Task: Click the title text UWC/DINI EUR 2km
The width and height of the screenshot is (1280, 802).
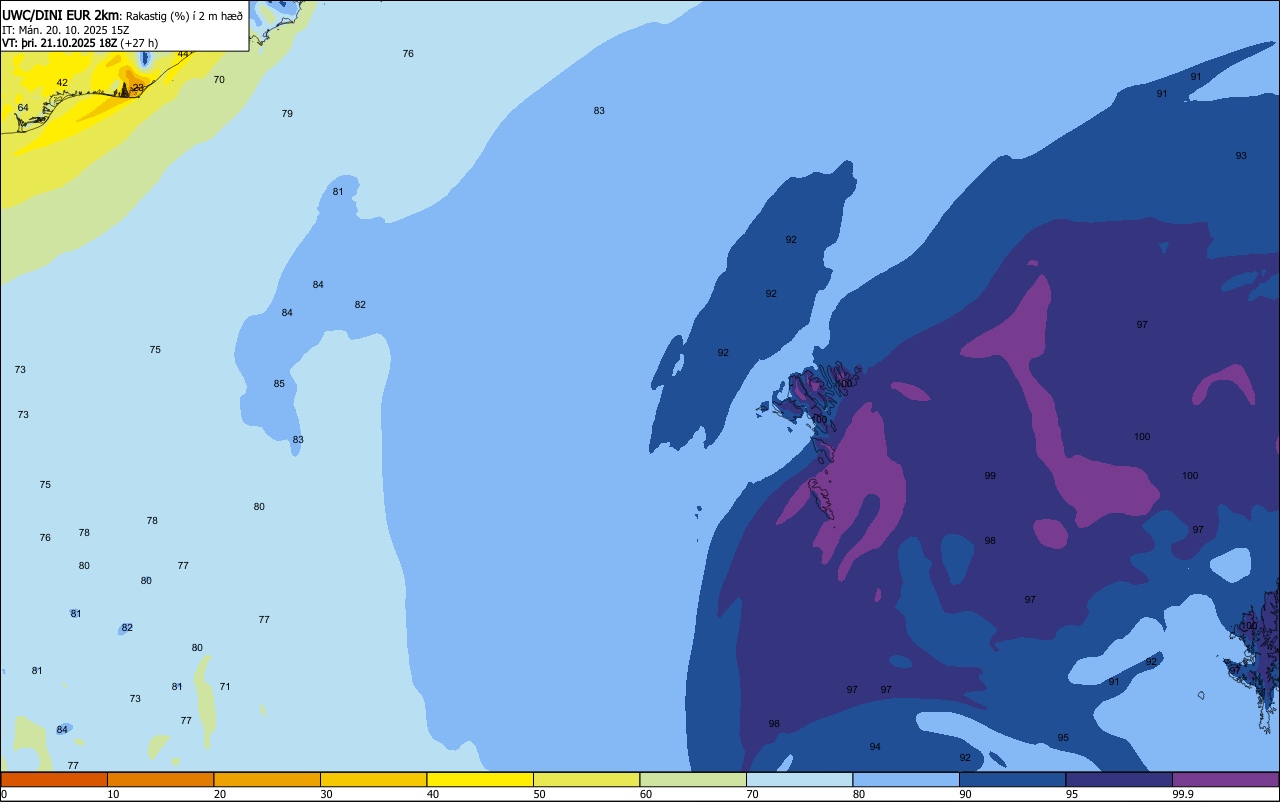Action: [60, 15]
